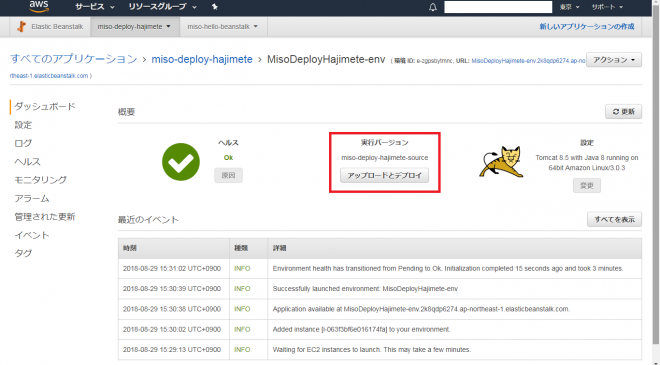Select the 15:30:02 event timestamp
660x365 pixels.
[172, 329]
